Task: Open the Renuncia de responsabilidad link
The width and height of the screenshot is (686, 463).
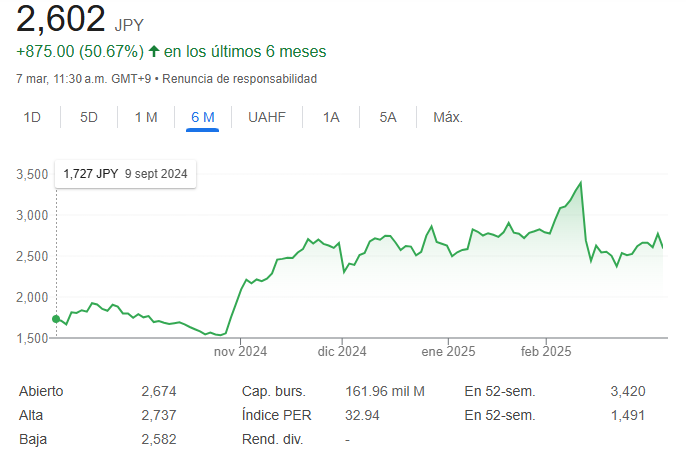Action: pyautogui.click(x=240, y=79)
